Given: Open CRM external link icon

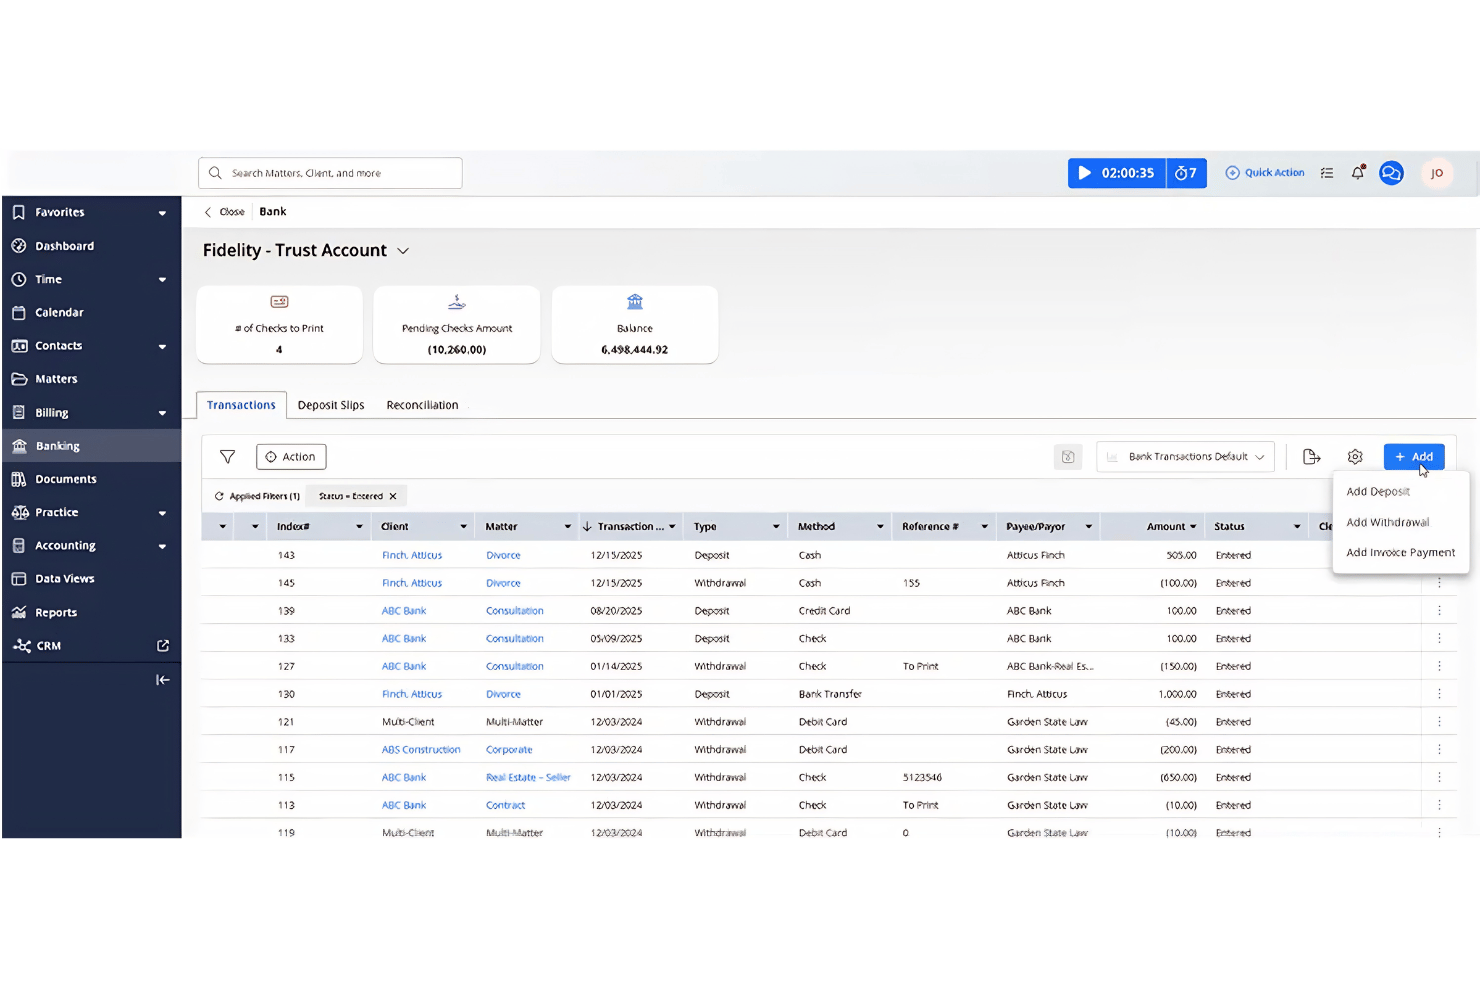Looking at the screenshot, I should (163, 646).
